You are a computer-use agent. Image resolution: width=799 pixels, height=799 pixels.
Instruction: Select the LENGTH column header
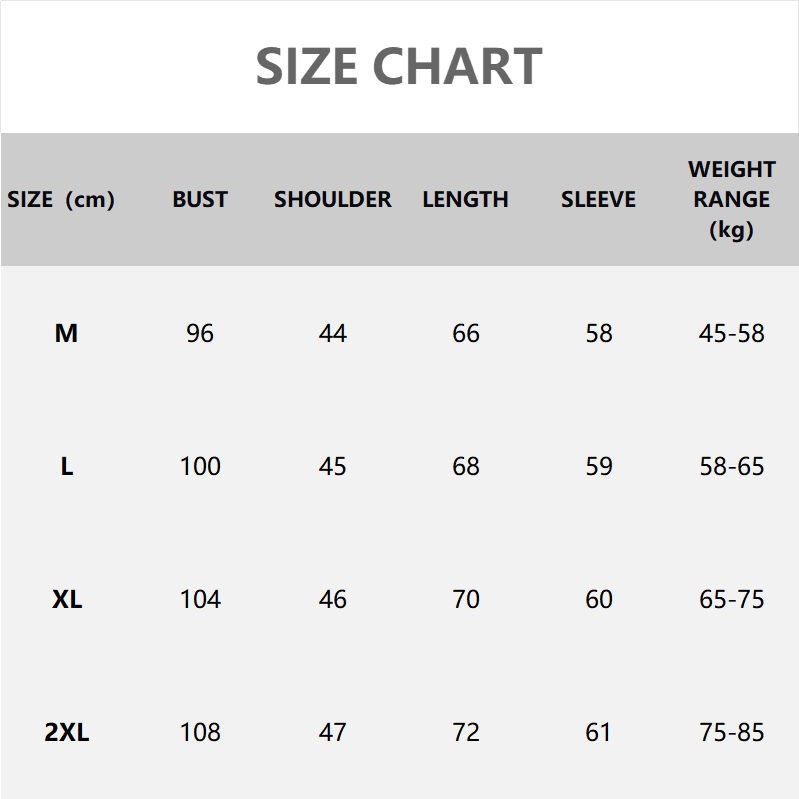coord(465,199)
